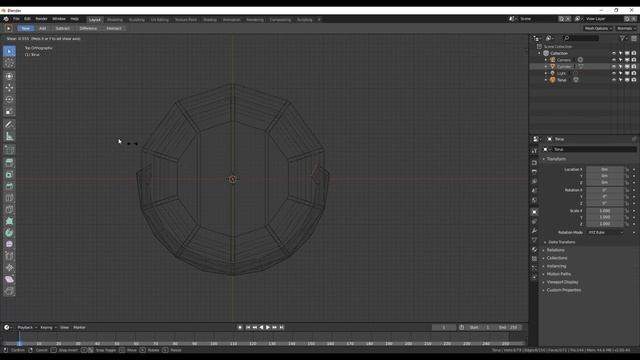
Task: Click the timeline play forward button
Action: [x=268, y=327]
